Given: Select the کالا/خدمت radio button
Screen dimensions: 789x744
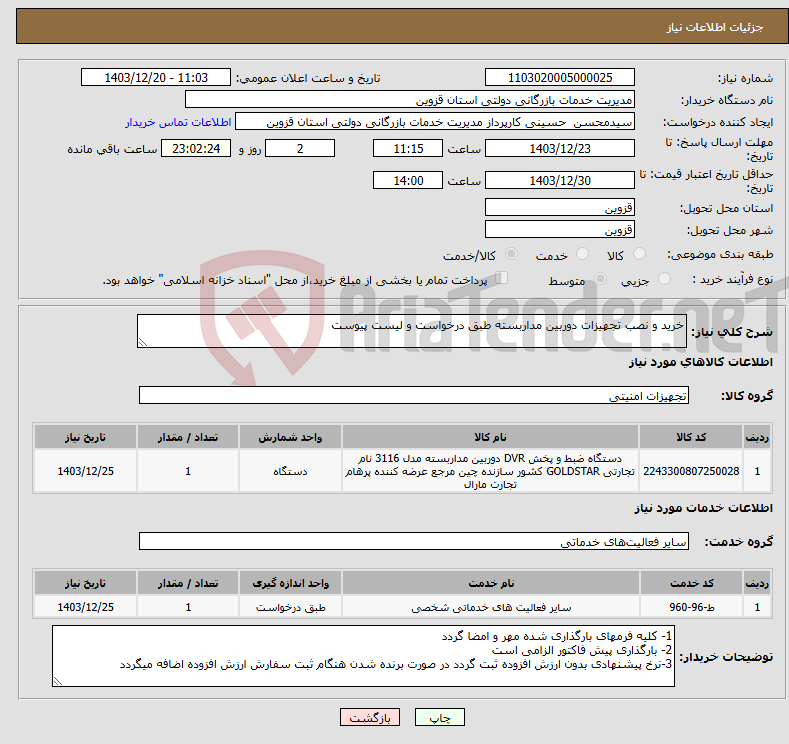Looking at the screenshot, I should (x=511, y=254).
